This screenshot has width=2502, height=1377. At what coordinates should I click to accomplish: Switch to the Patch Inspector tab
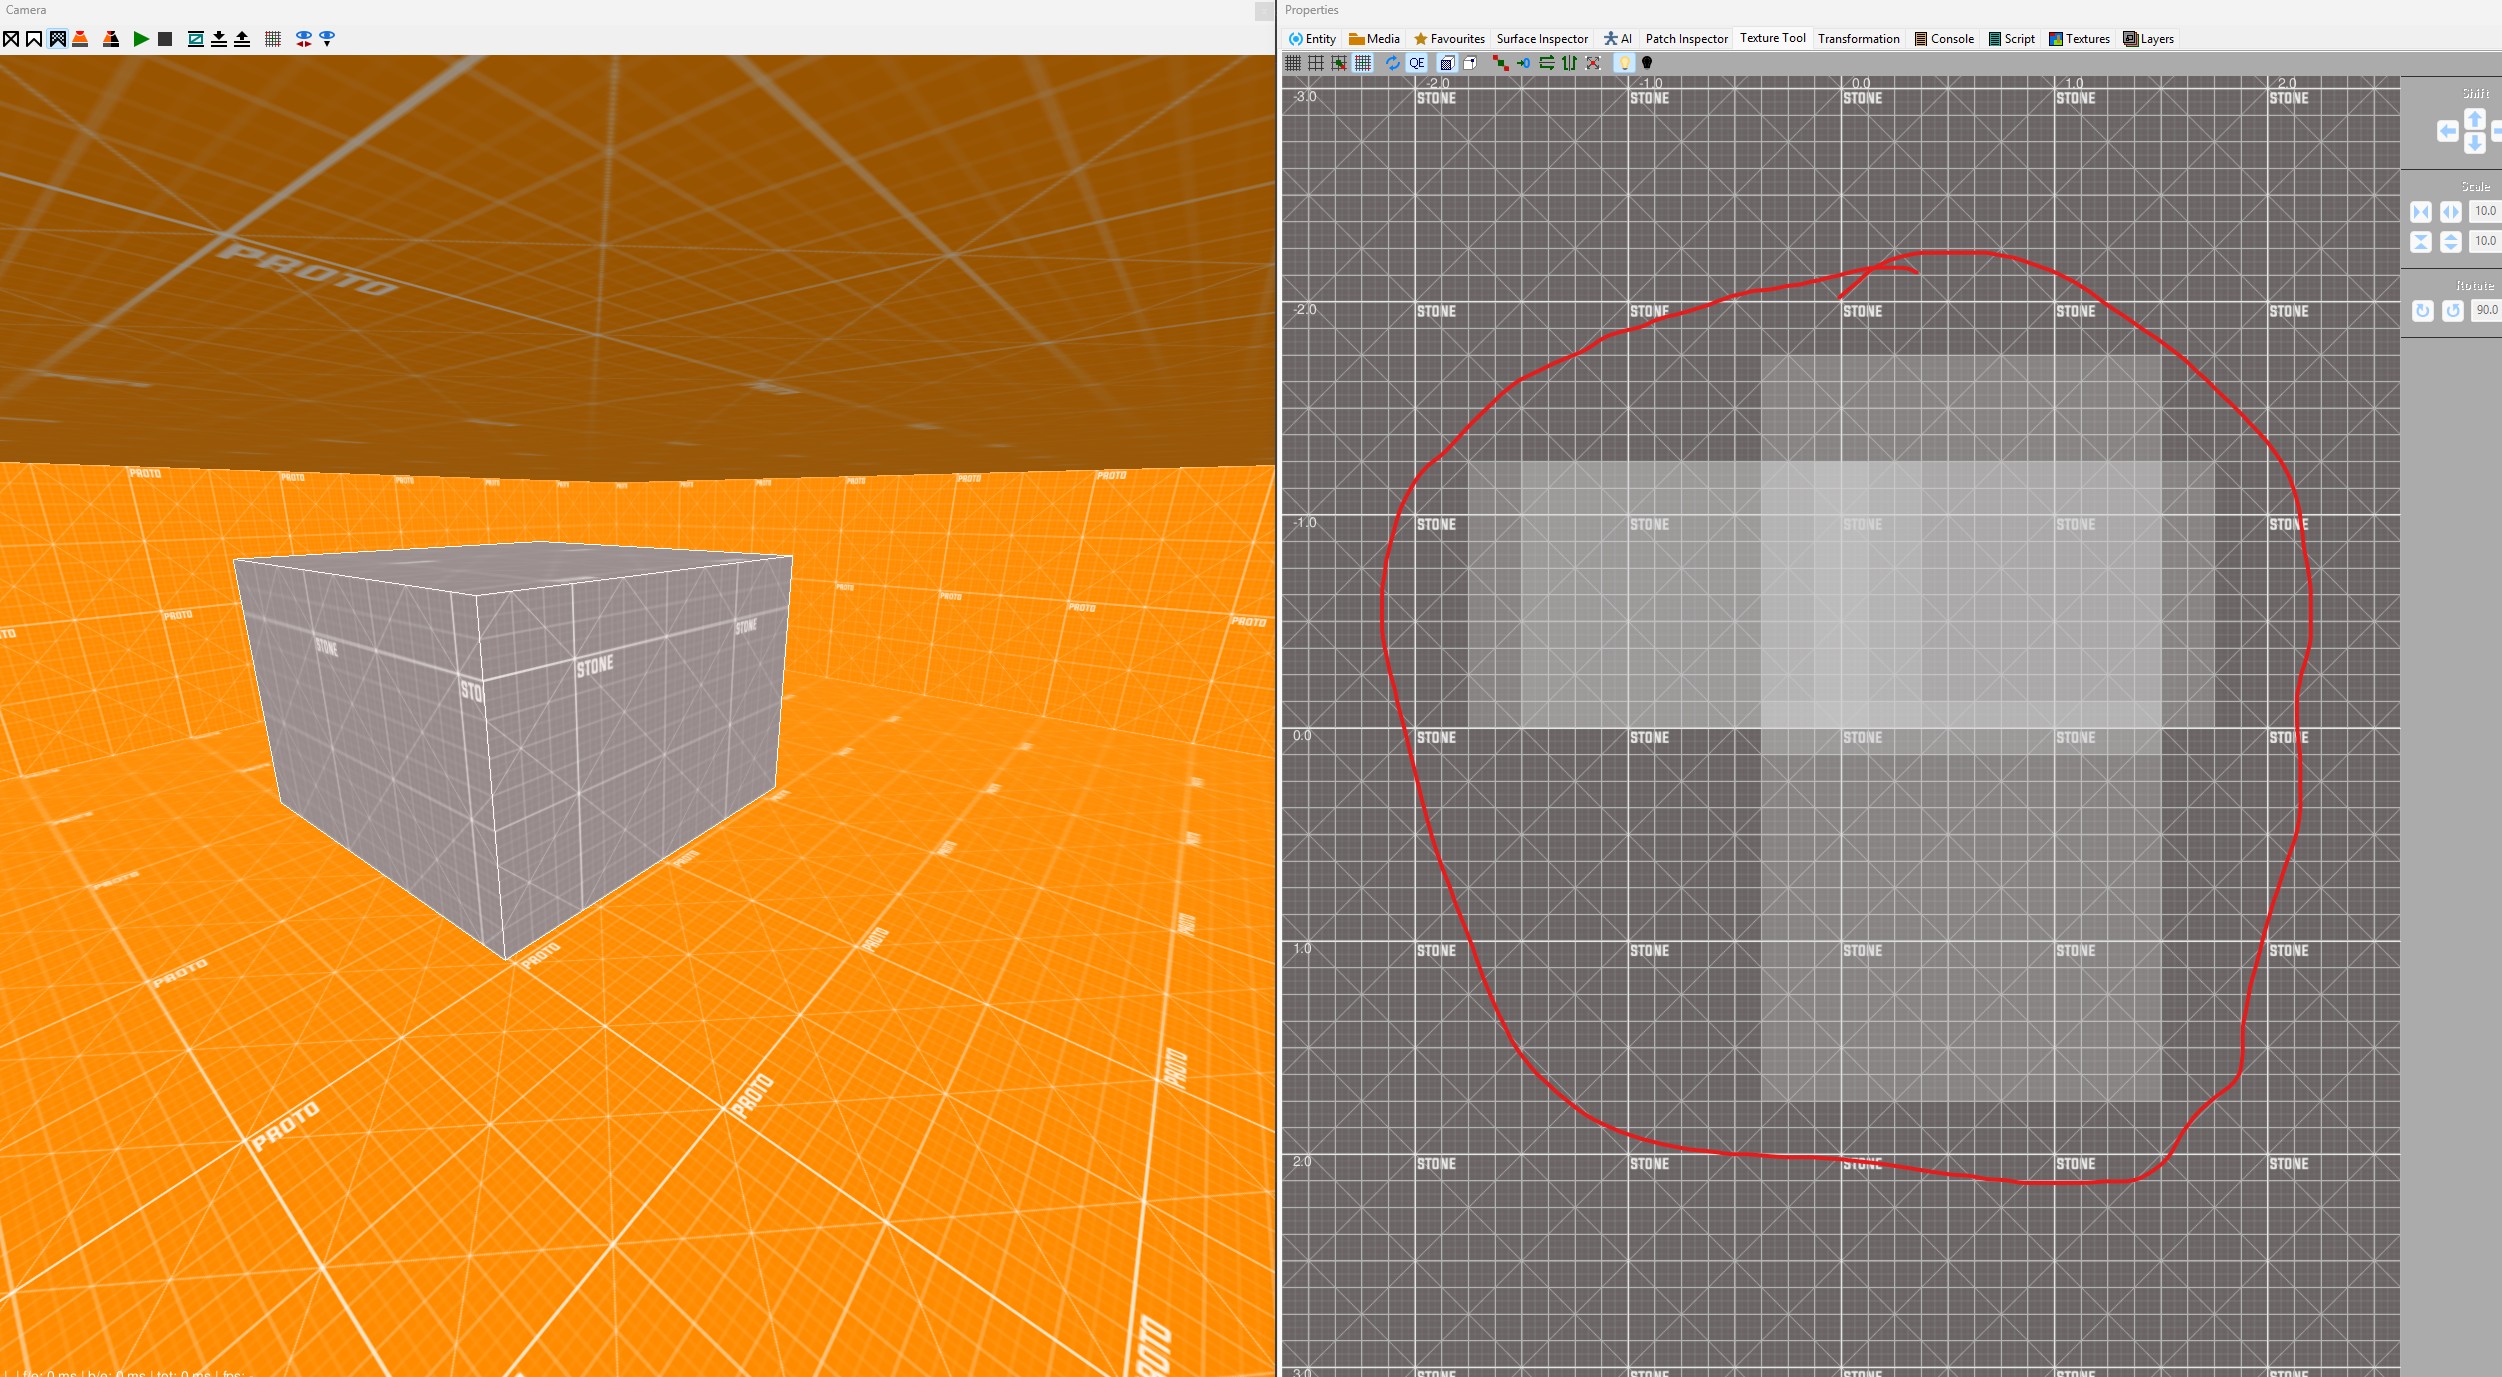tap(1686, 39)
